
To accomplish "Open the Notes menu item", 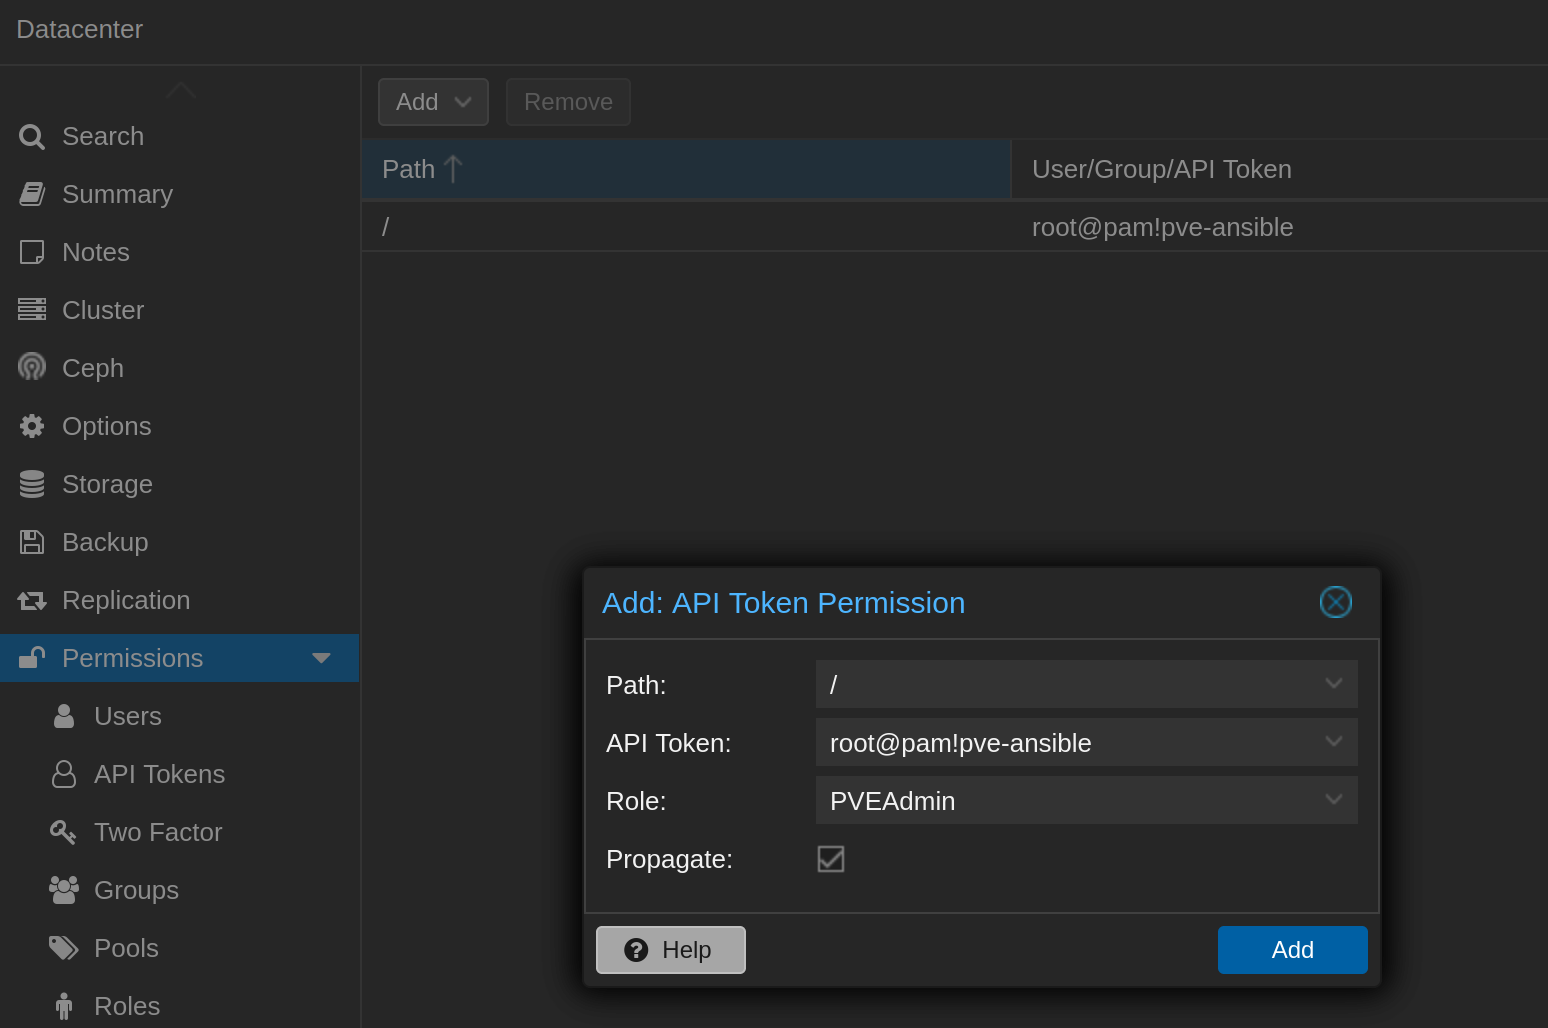I will click(96, 252).
